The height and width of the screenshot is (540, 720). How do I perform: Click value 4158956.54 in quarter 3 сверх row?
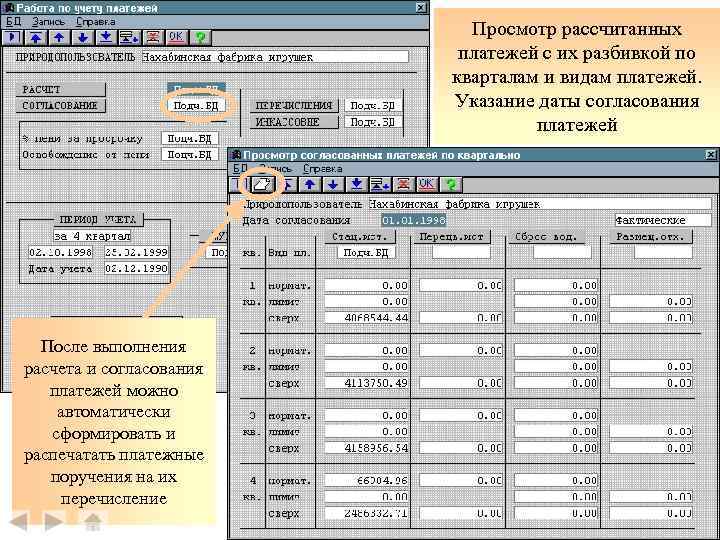tap(366, 448)
